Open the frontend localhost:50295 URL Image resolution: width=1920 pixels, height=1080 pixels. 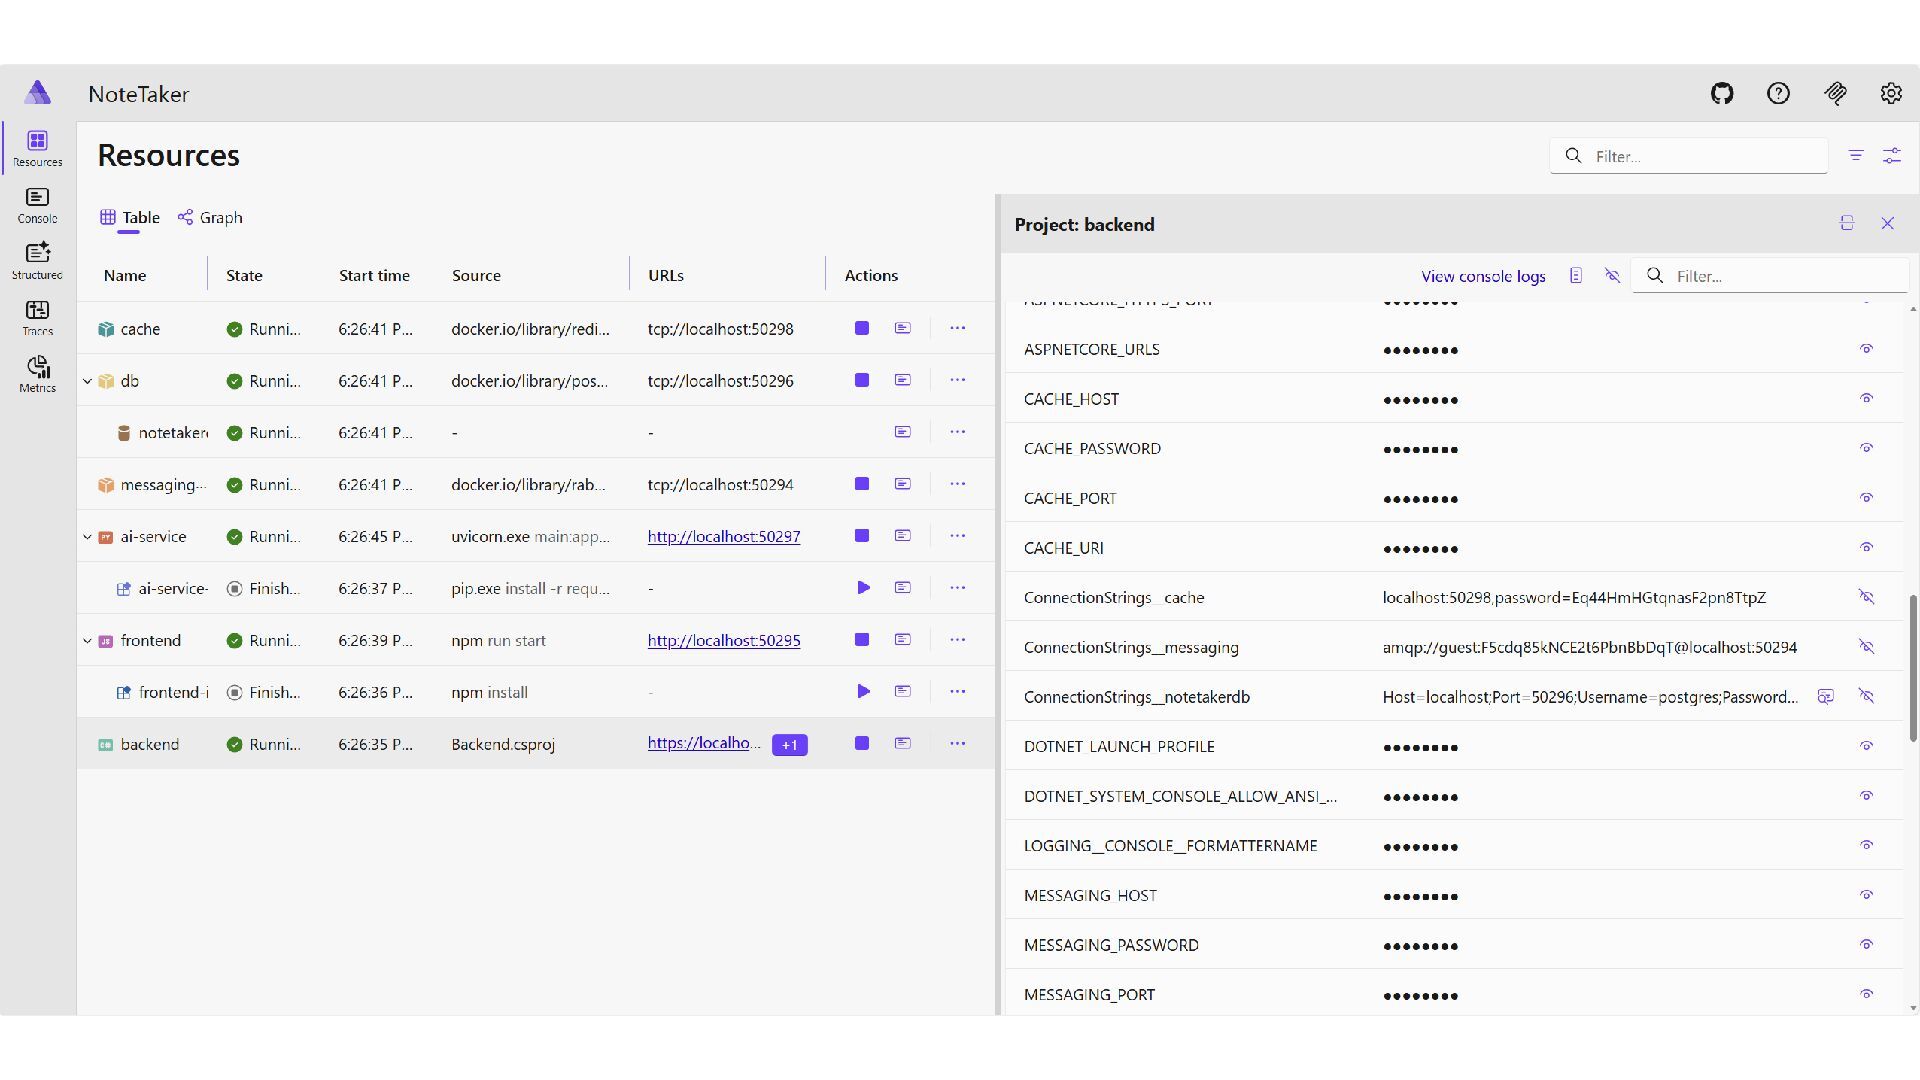coord(723,641)
